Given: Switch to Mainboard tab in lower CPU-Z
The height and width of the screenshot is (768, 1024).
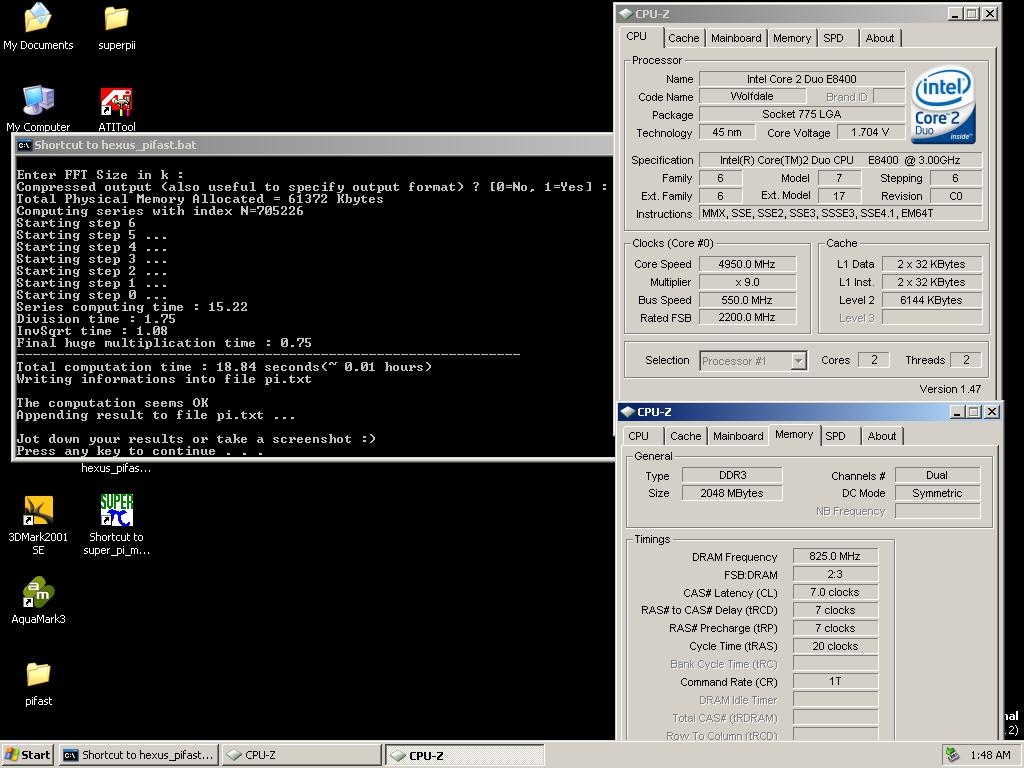Looking at the screenshot, I should click(x=738, y=436).
